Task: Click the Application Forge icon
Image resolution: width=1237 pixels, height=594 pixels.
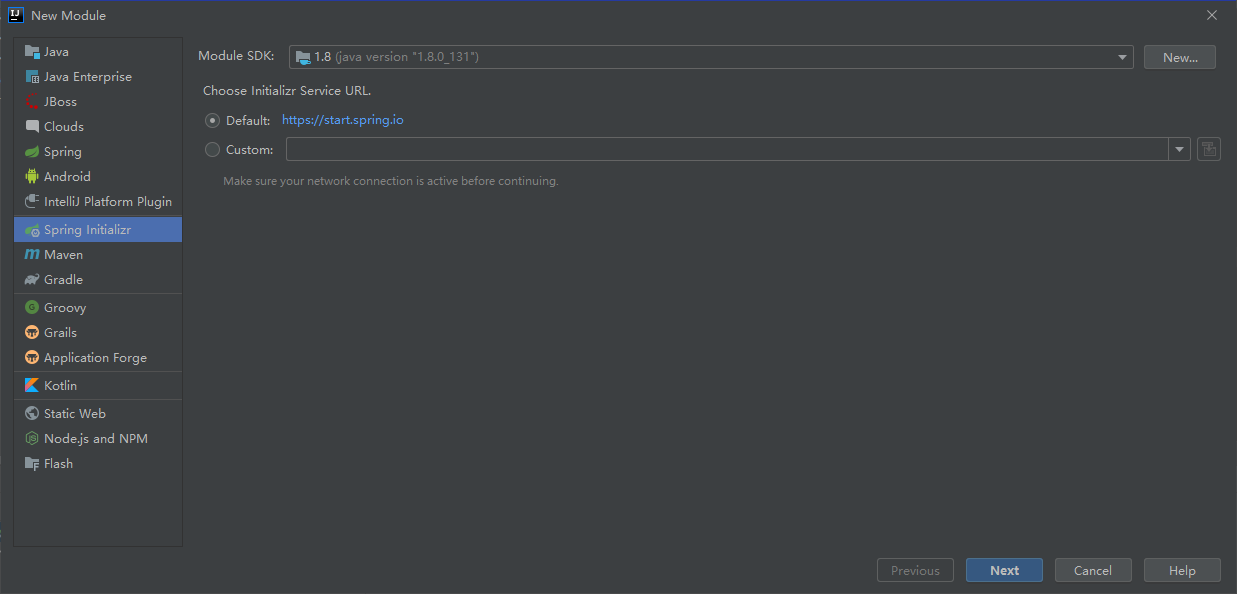Action: tap(32, 358)
